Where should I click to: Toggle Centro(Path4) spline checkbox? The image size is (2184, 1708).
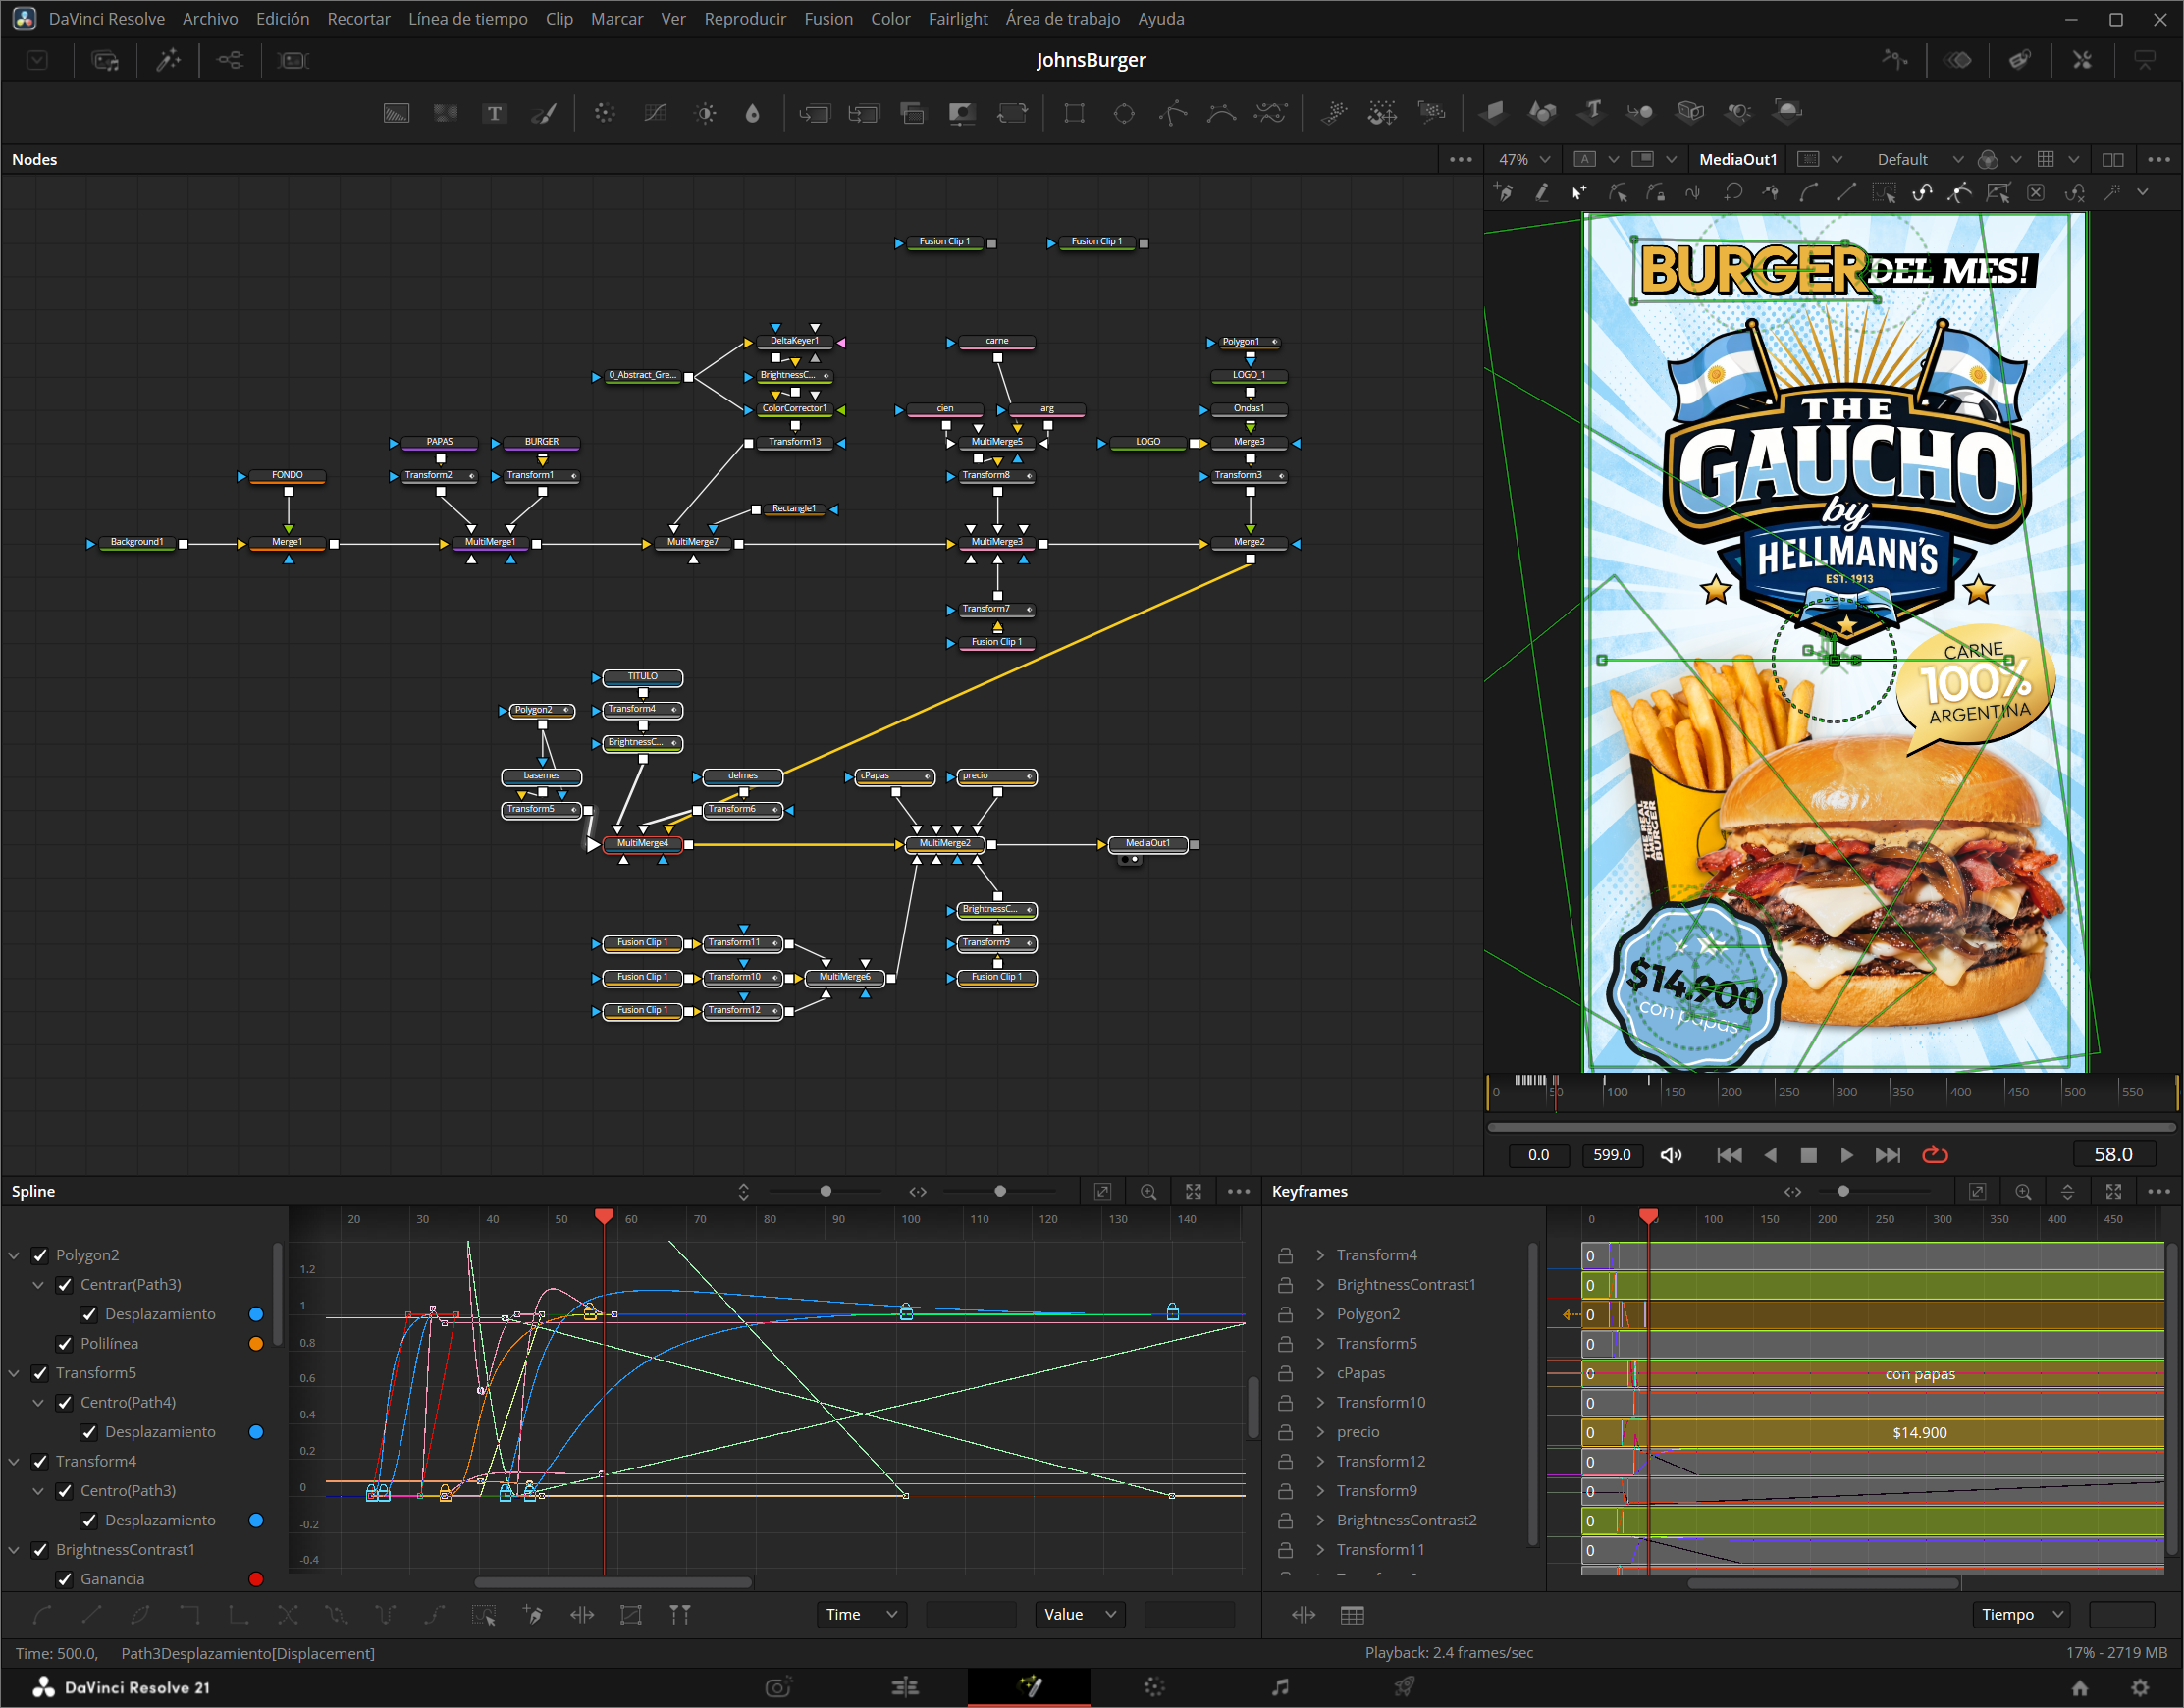65,1403
